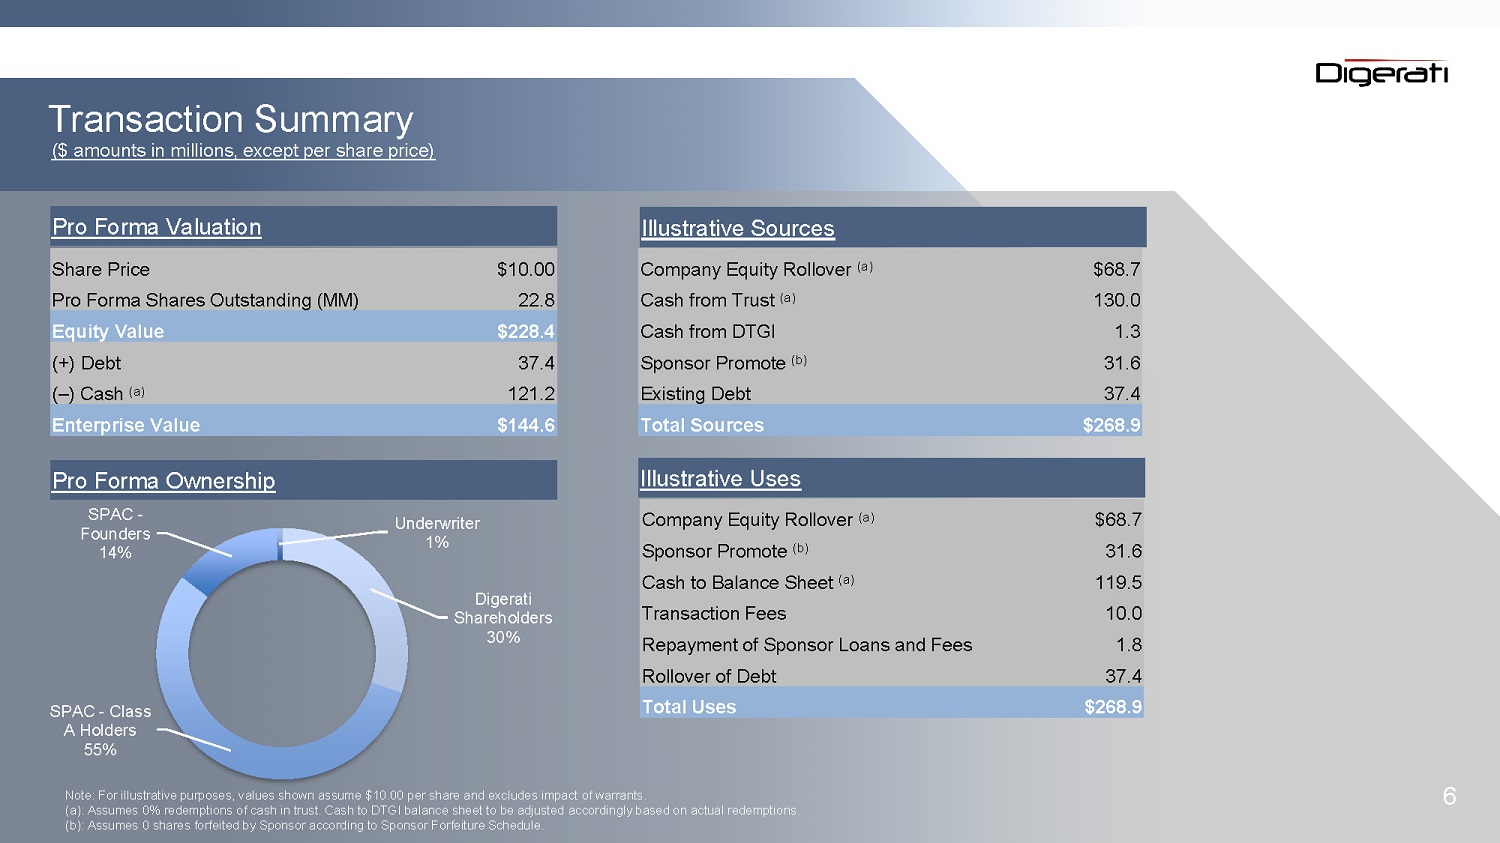Click the Digerati logo
Screen dimensions: 1500x843
[1381, 73]
